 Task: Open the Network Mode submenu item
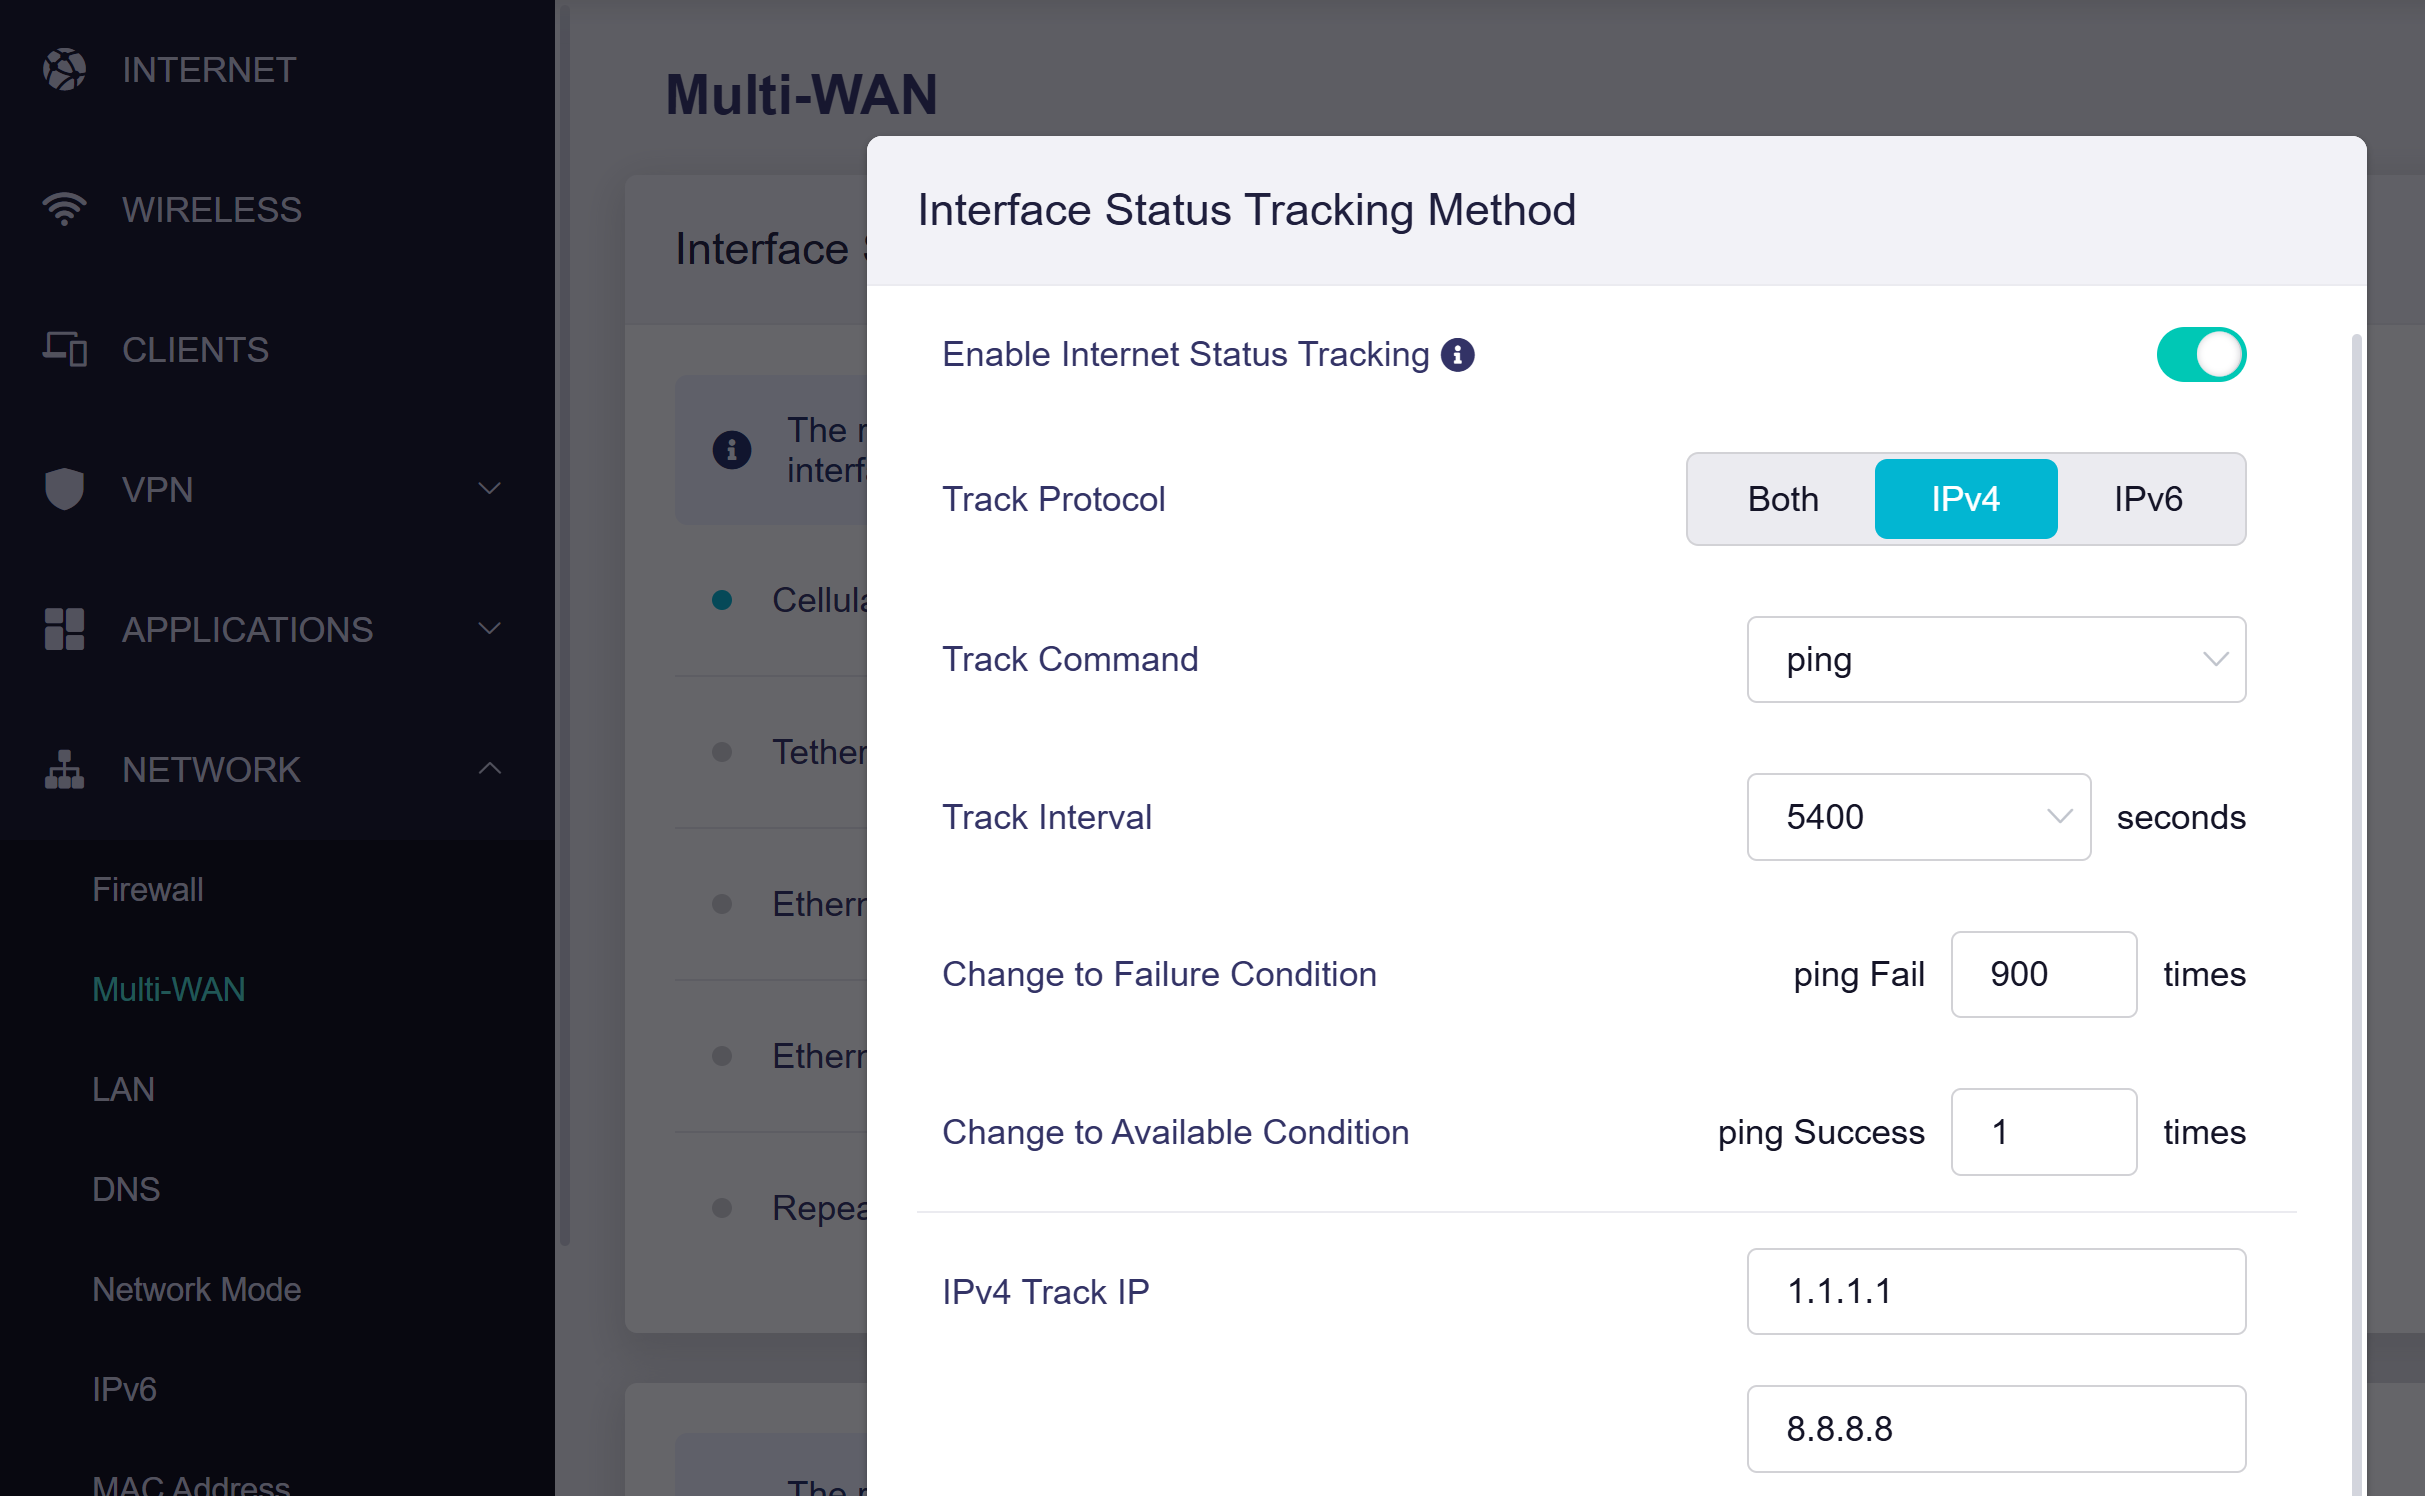click(197, 1289)
